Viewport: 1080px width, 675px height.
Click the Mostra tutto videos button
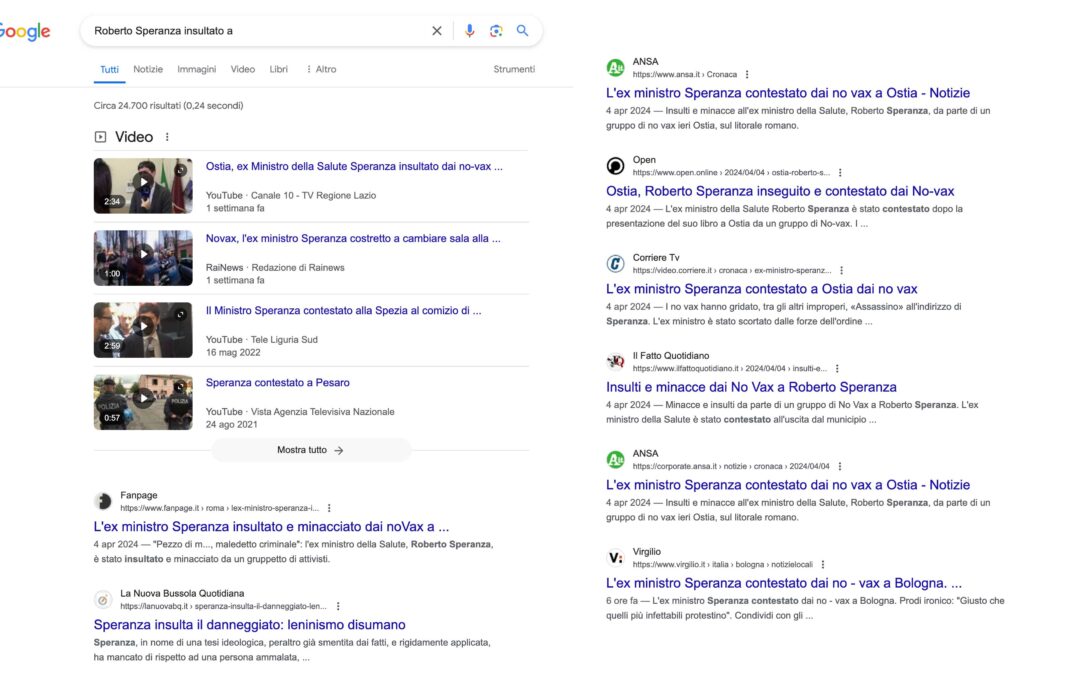[311, 450]
